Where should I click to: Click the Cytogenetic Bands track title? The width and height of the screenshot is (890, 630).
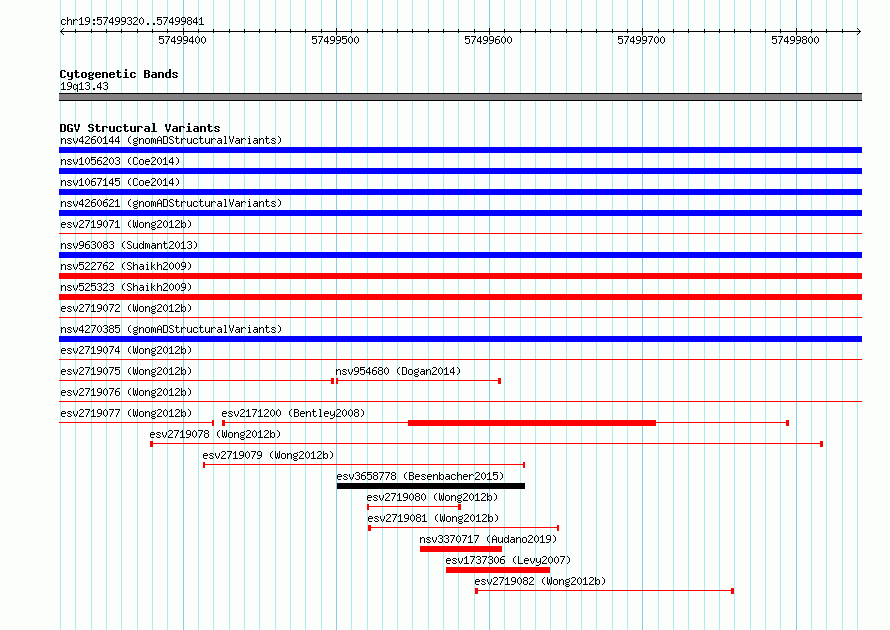pos(119,74)
